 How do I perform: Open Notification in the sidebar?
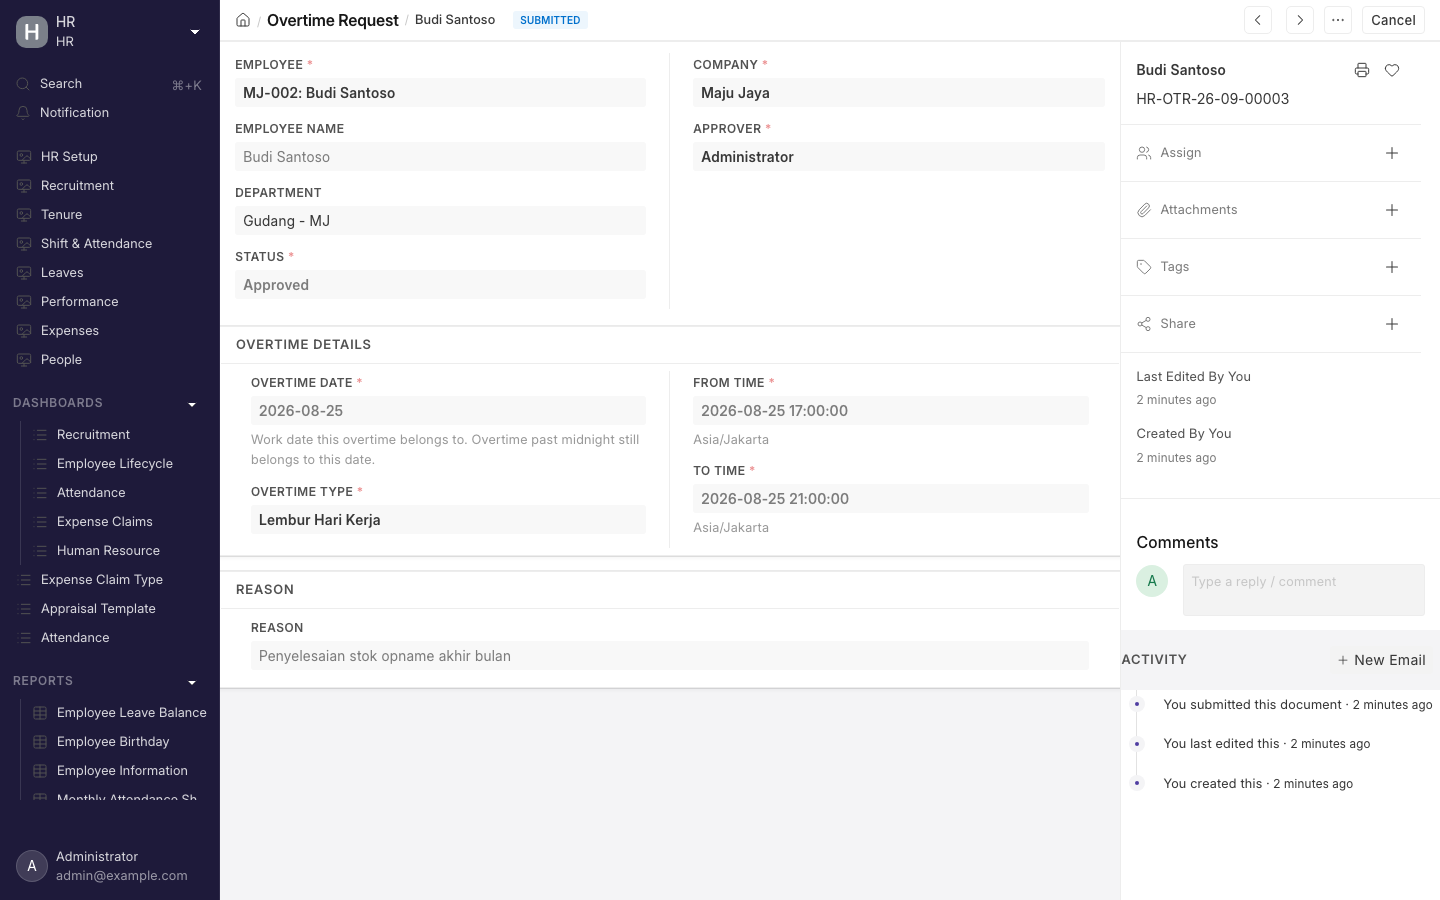tap(110, 113)
